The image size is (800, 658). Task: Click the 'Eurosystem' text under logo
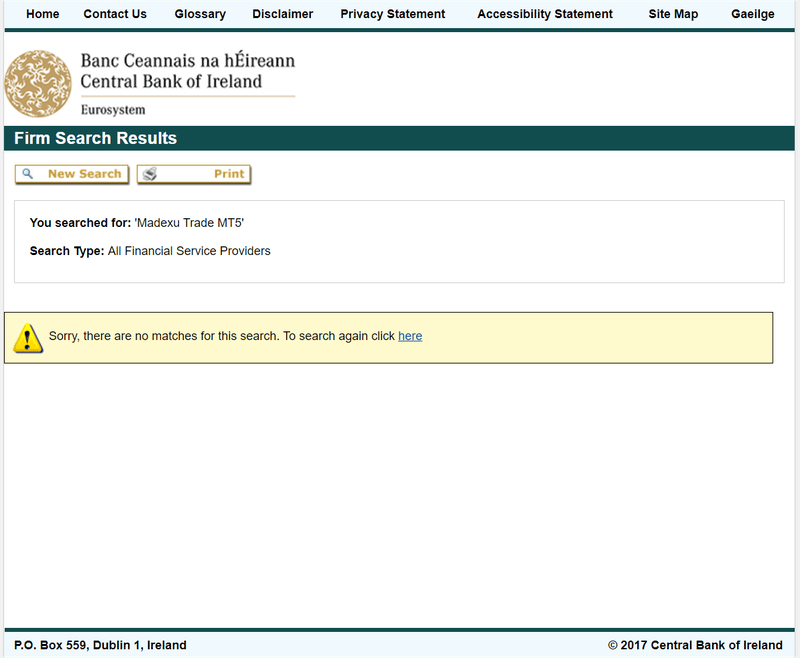pos(113,110)
